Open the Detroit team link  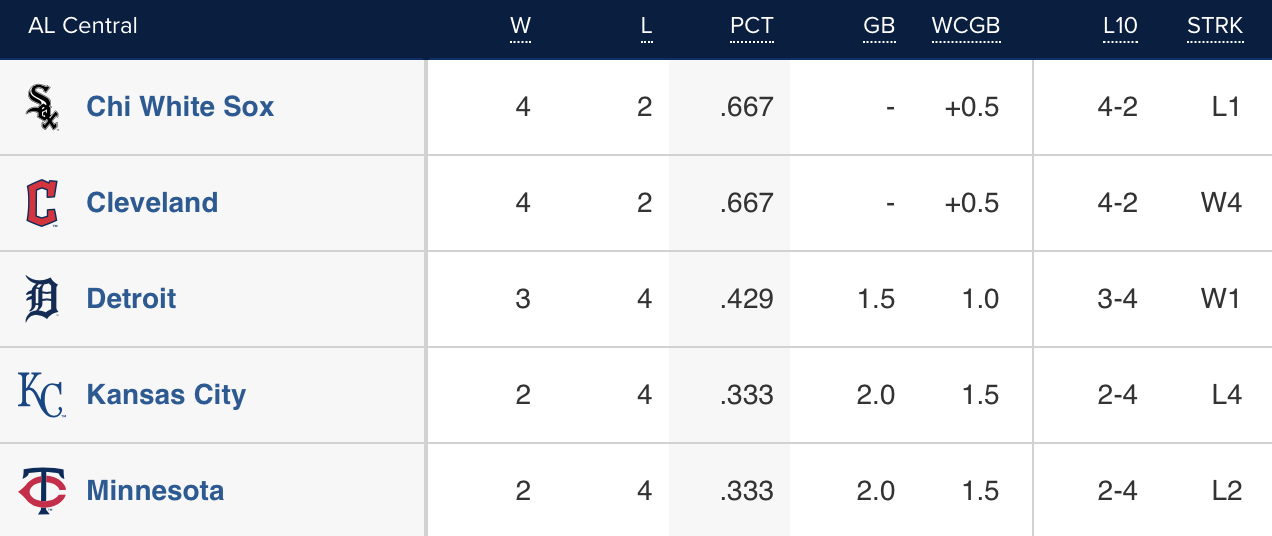(131, 299)
